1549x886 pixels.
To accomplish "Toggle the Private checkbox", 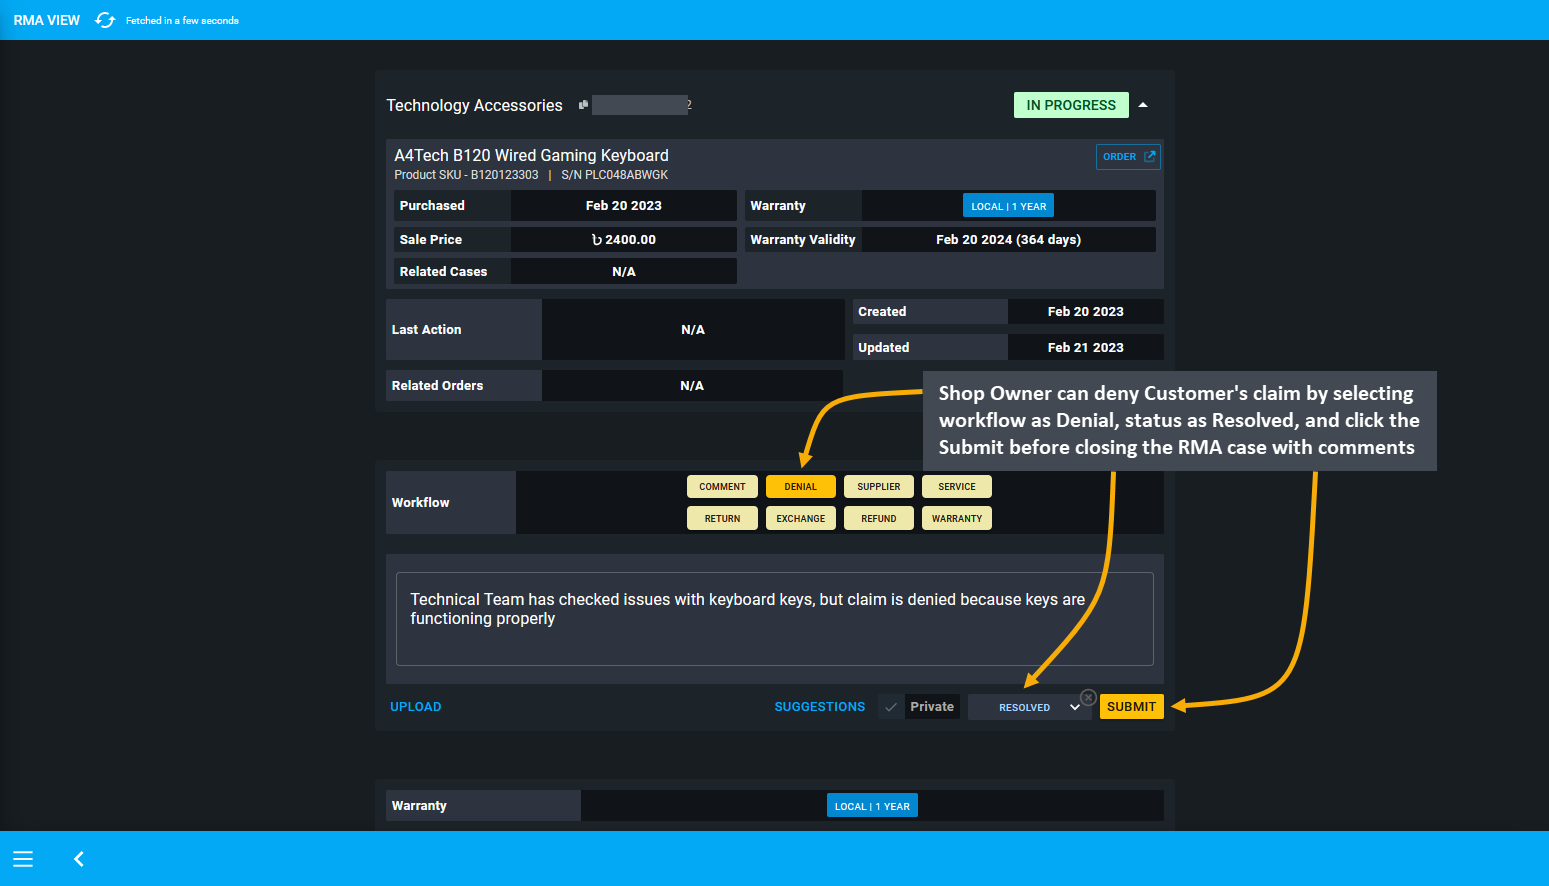I will coord(890,707).
